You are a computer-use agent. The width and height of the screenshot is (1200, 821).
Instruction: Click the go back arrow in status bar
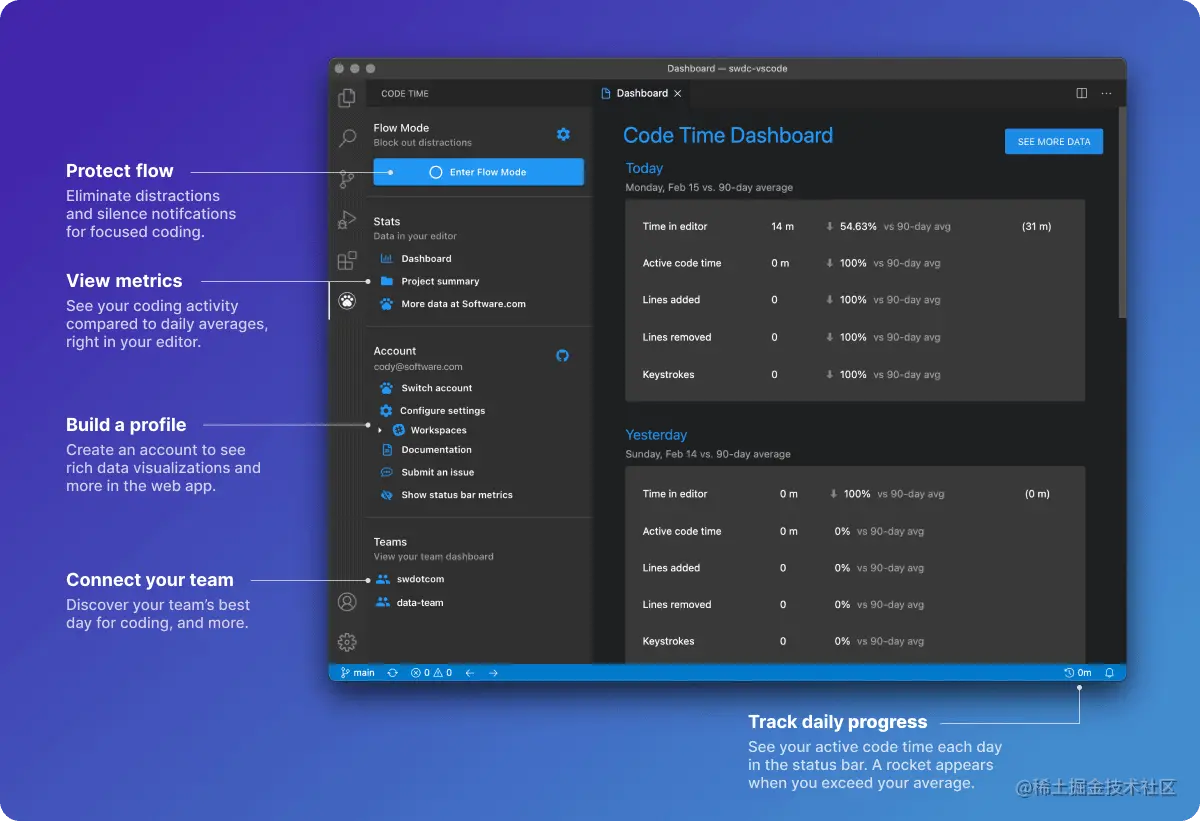pyautogui.click(x=470, y=673)
